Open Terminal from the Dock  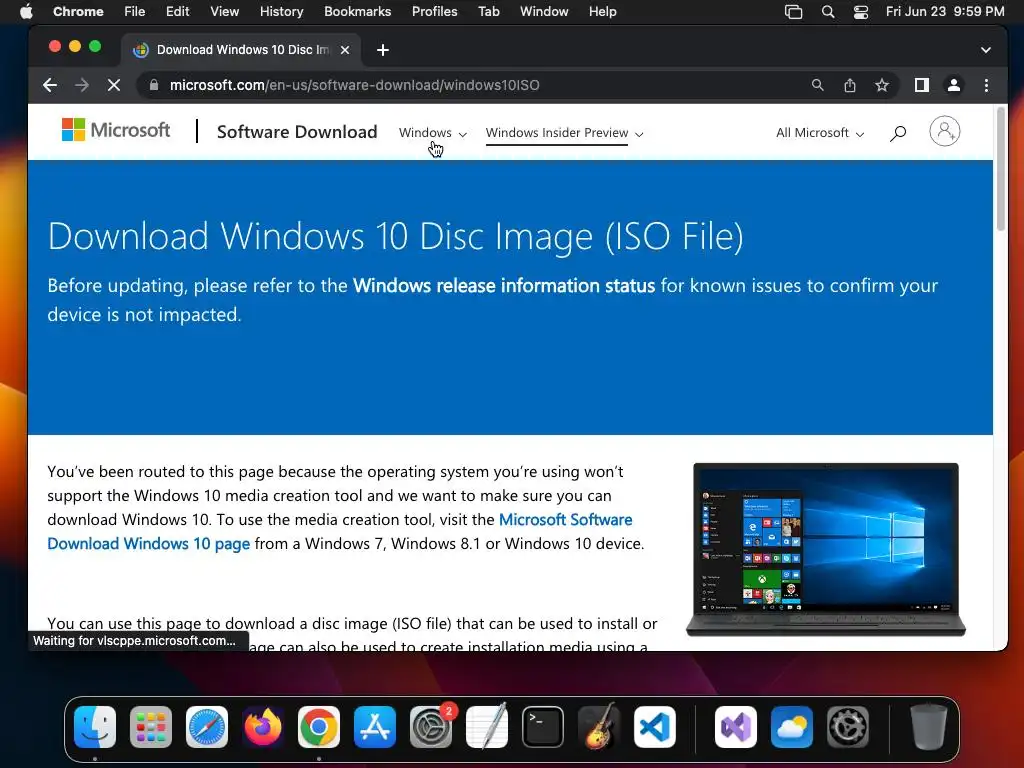tap(543, 727)
